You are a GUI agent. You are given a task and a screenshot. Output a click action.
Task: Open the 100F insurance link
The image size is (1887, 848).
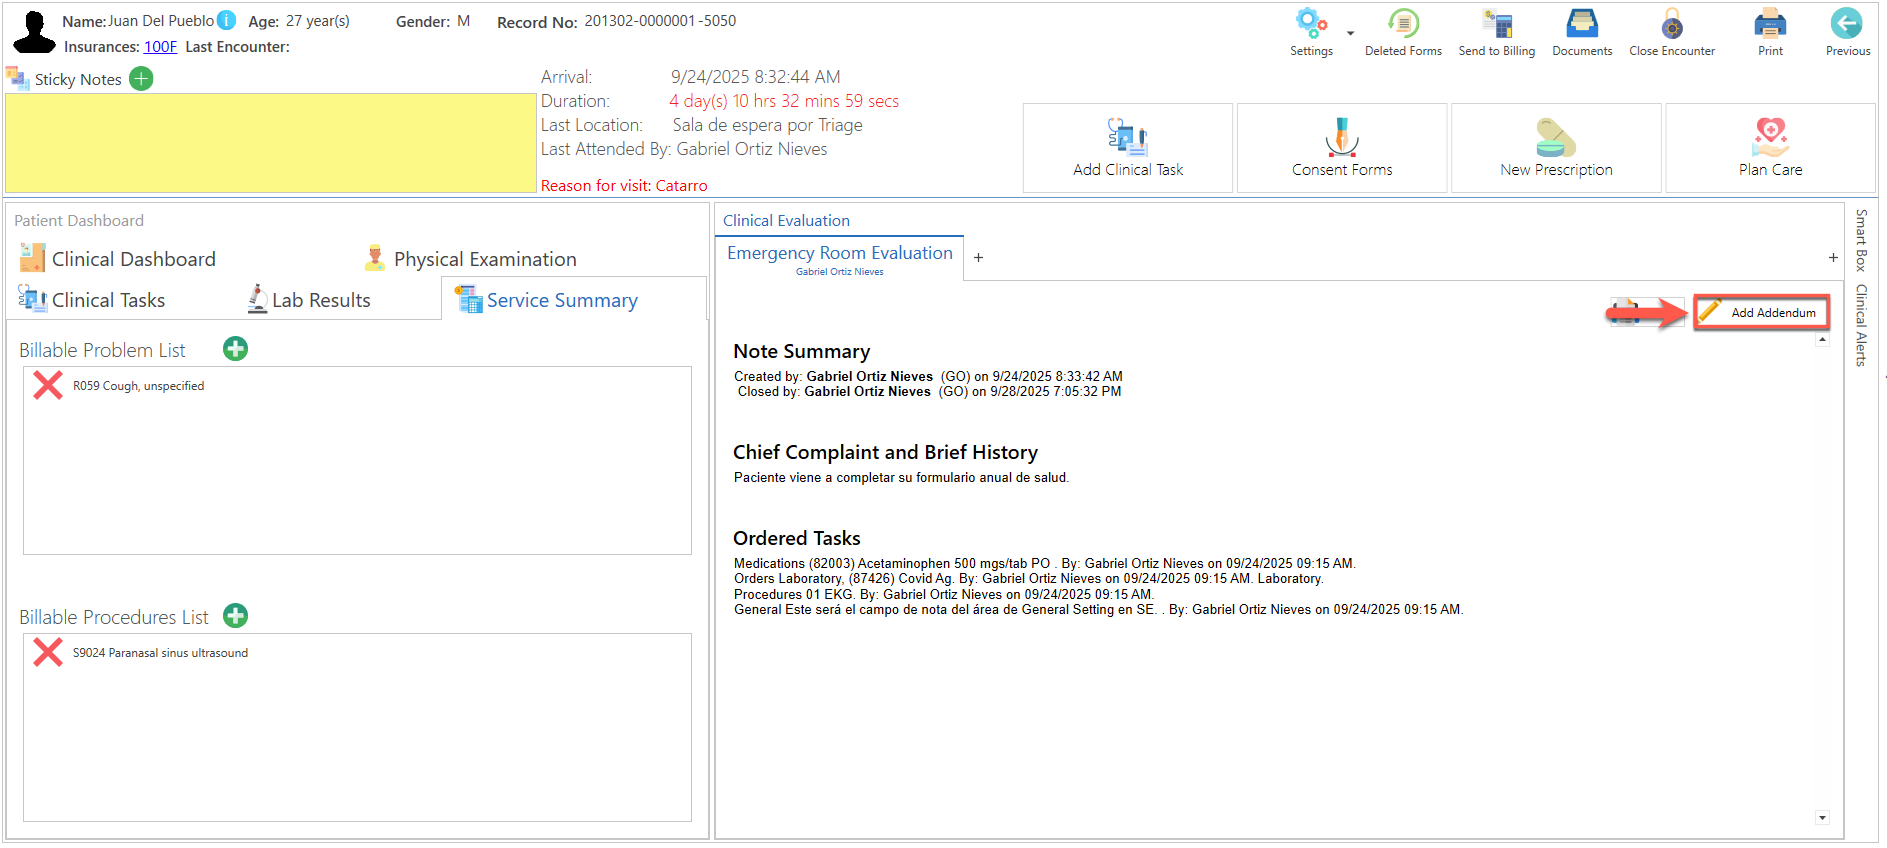click(x=160, y=47)
